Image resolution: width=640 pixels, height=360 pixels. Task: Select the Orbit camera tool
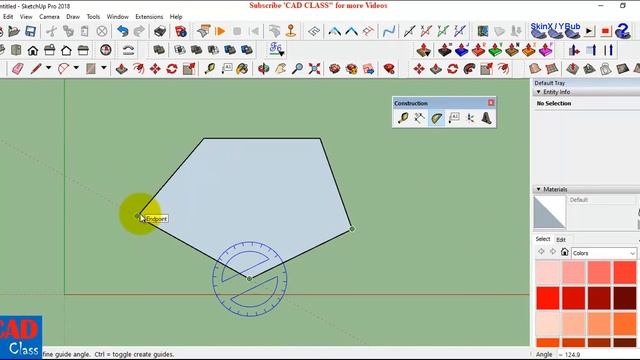tap(264, 69)
